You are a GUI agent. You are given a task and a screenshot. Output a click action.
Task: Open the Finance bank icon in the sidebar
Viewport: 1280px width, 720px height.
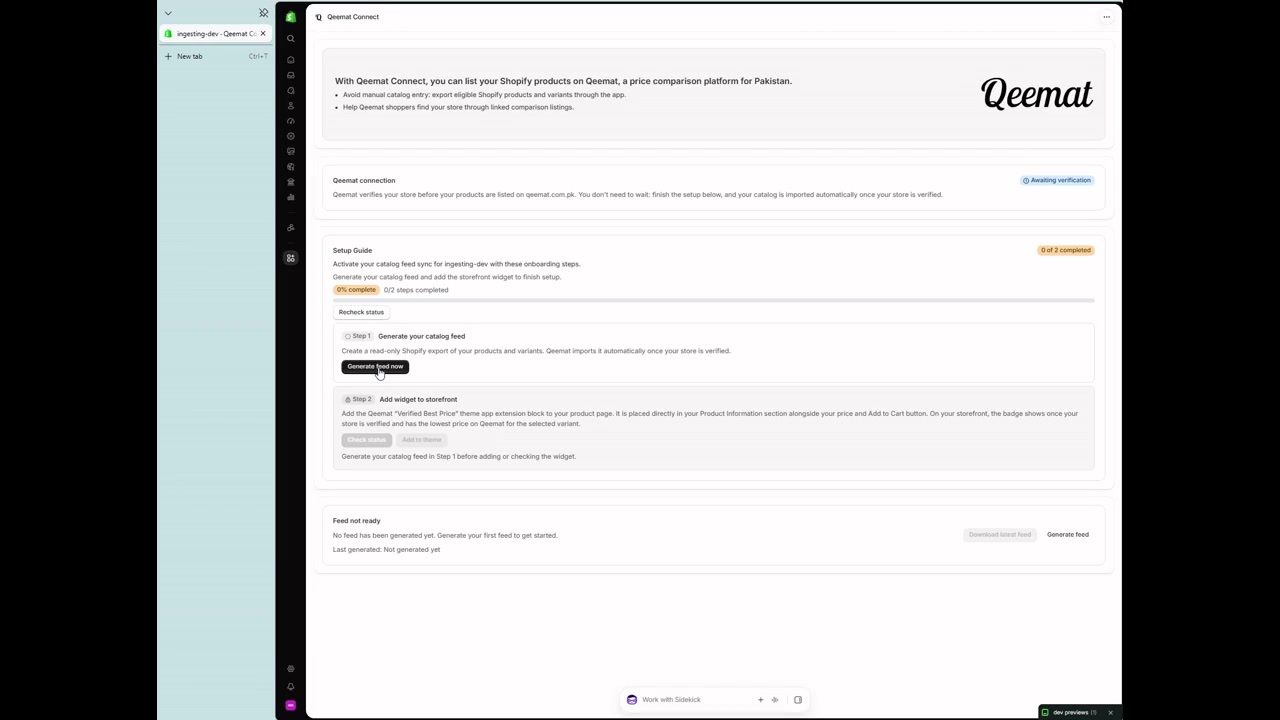tap(291, 182)
